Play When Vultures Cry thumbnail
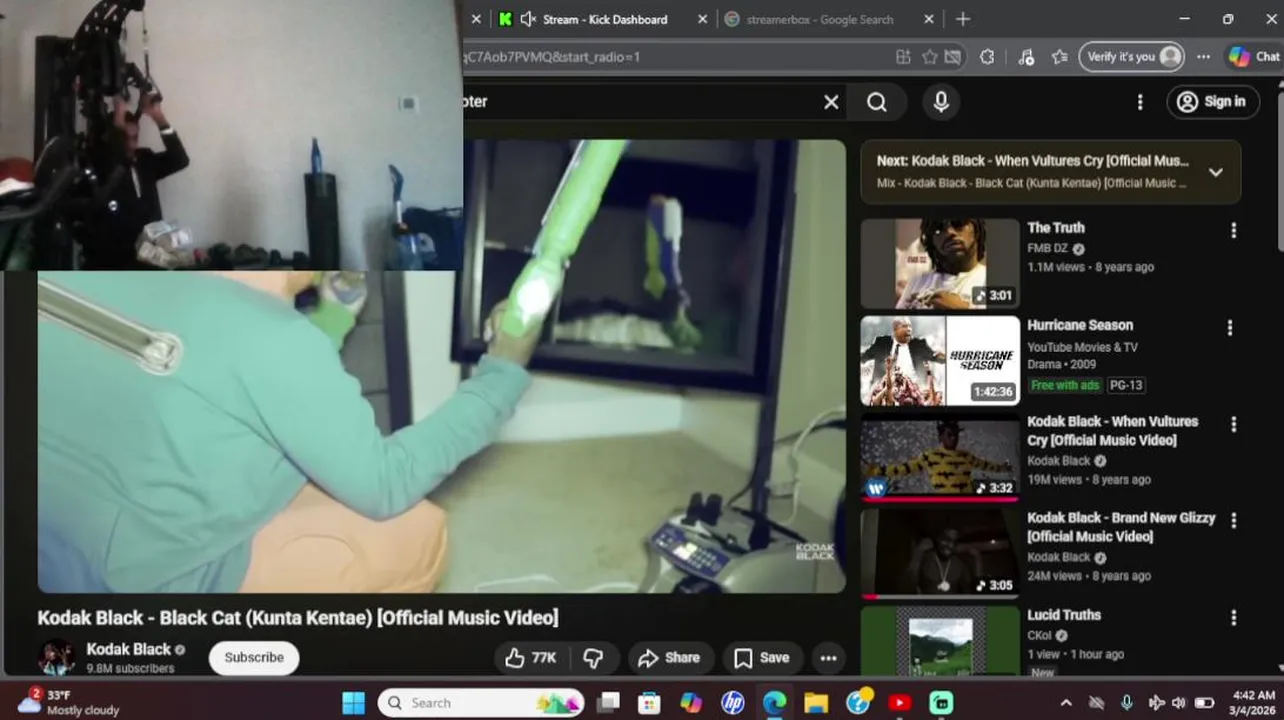The image size is (1284, 720). [940, 457]
